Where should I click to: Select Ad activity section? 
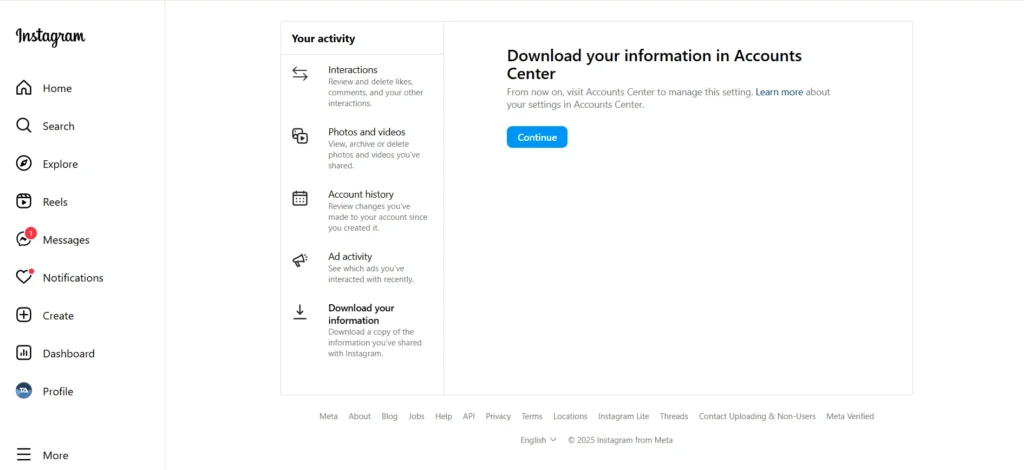pyautogui.click(x=362, y=267)
